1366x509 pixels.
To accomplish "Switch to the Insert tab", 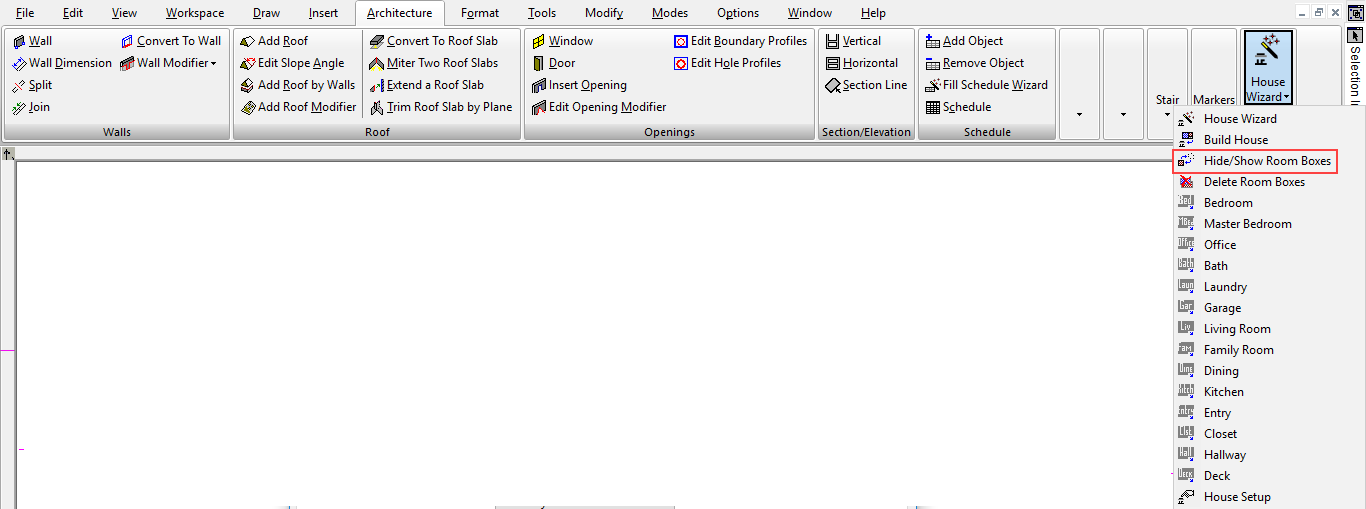I will click(323, 13).
